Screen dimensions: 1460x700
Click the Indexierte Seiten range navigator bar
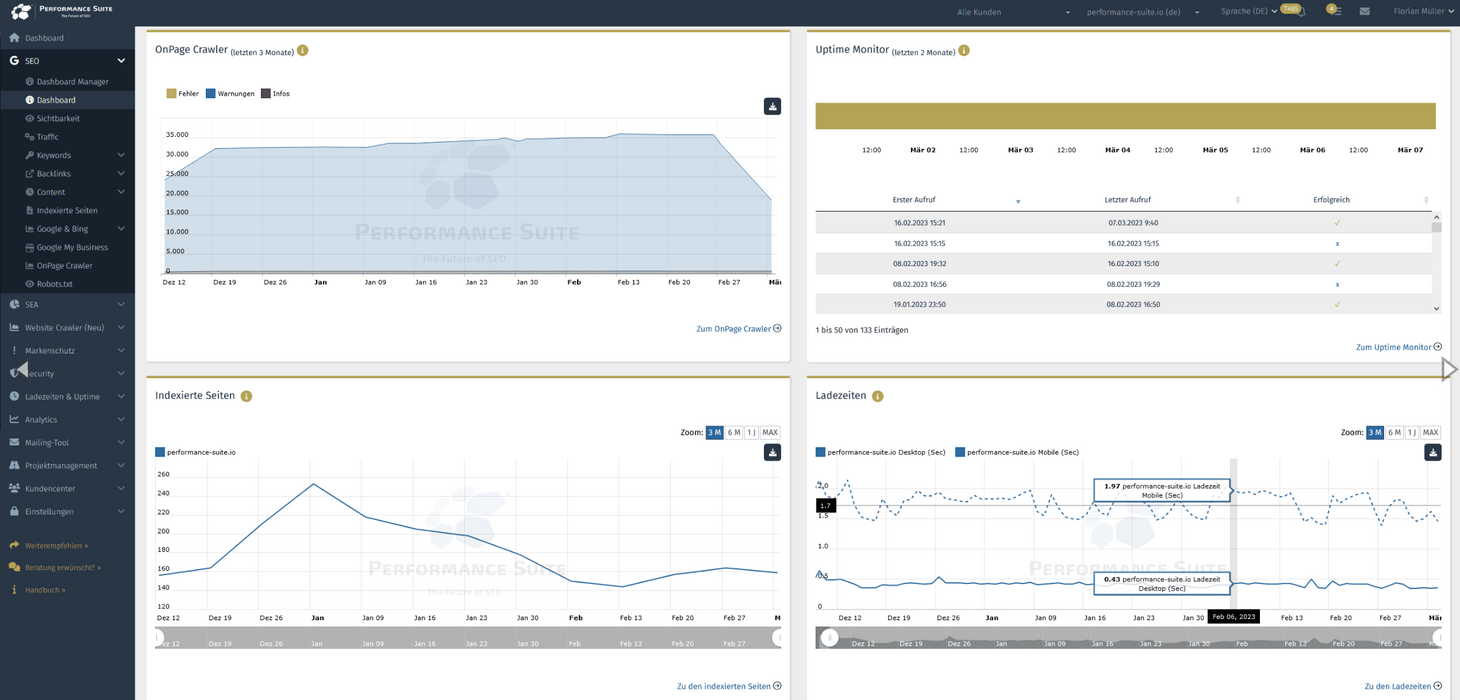click(x=467, y=638)
